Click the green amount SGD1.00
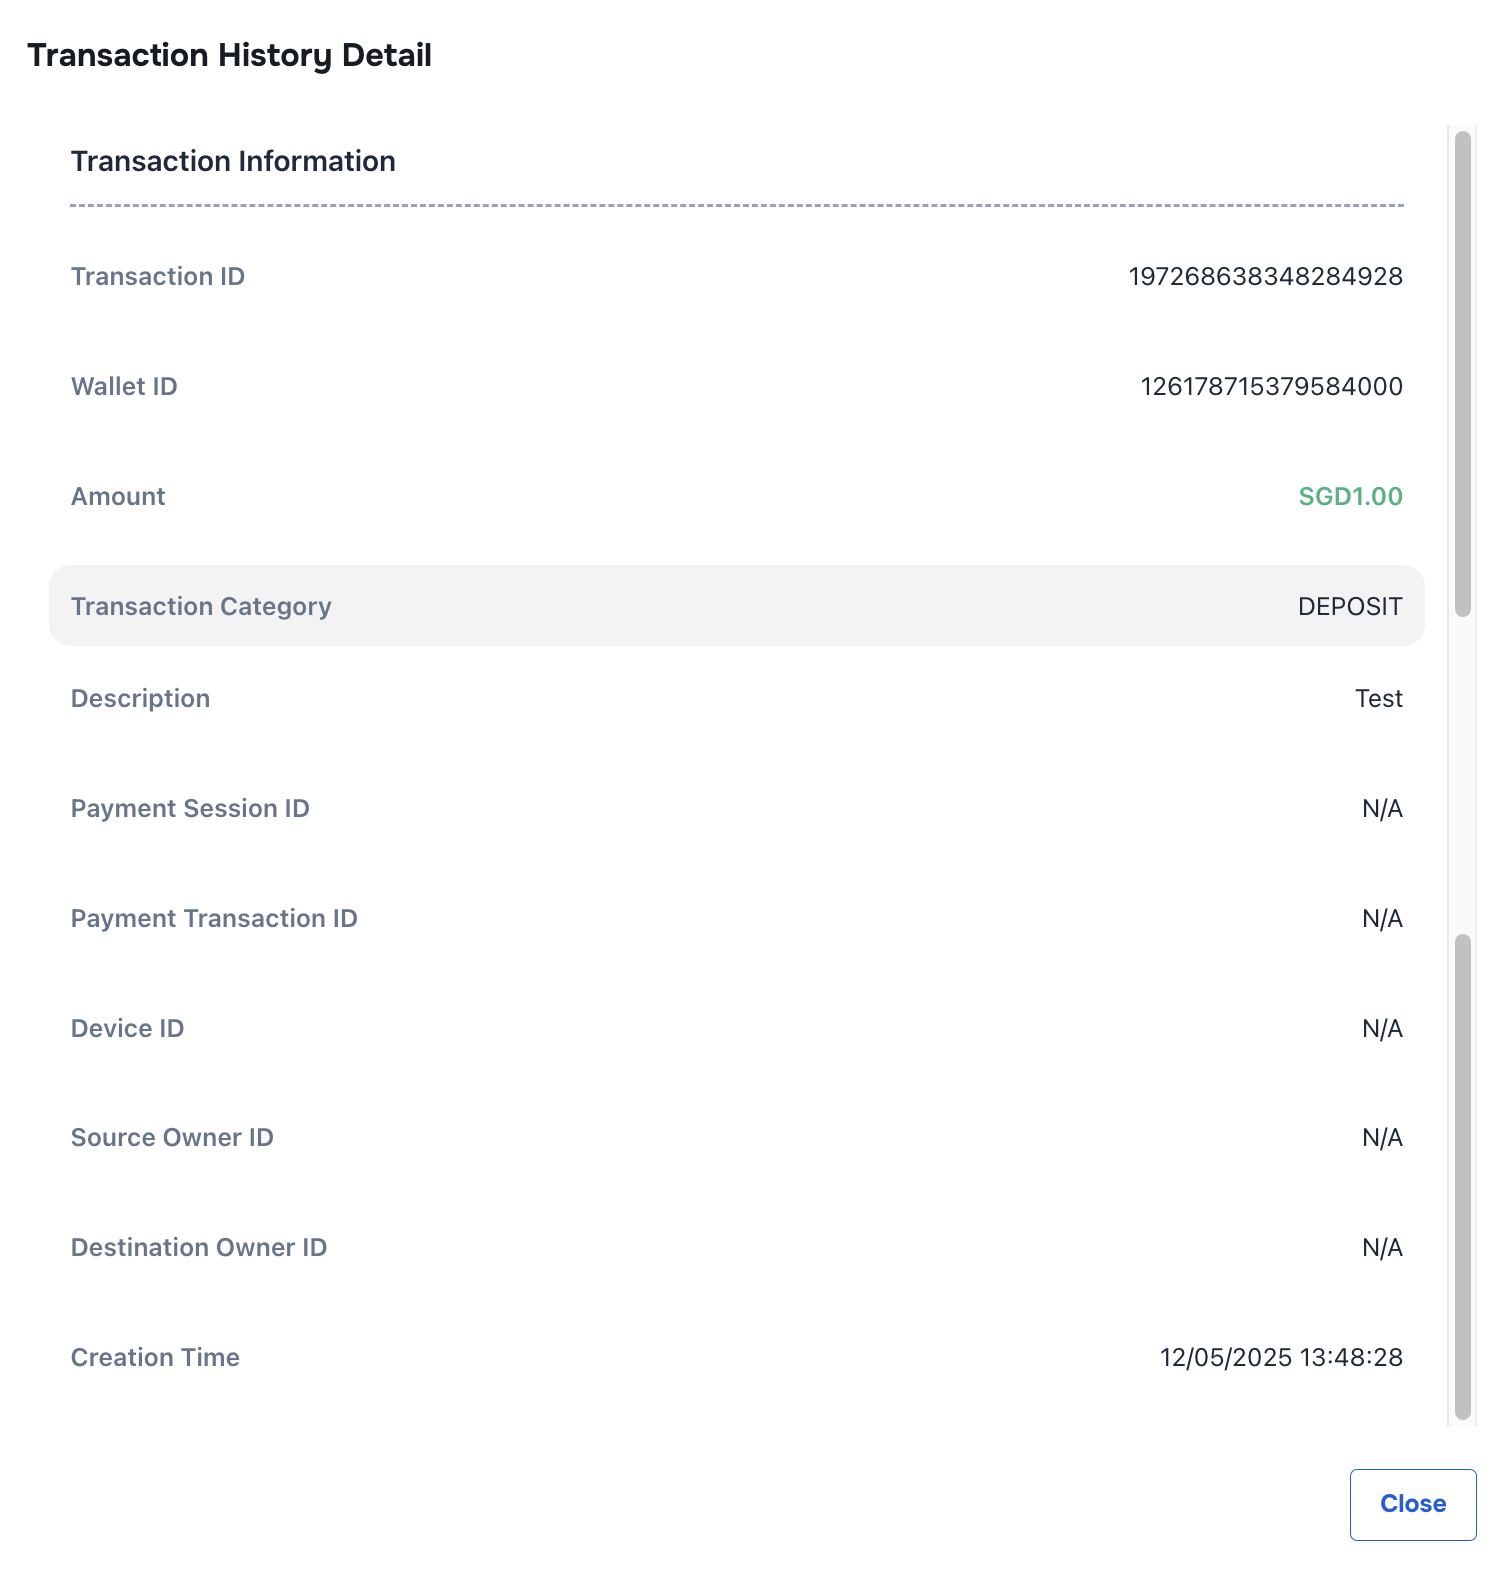 click(1350, 496)
